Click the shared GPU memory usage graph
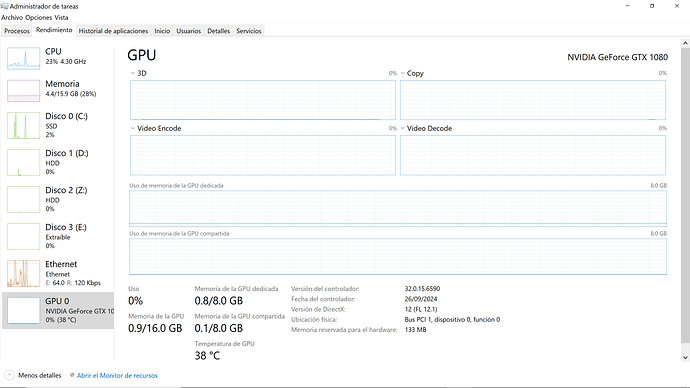690x388 pixels. coord(398,256)
